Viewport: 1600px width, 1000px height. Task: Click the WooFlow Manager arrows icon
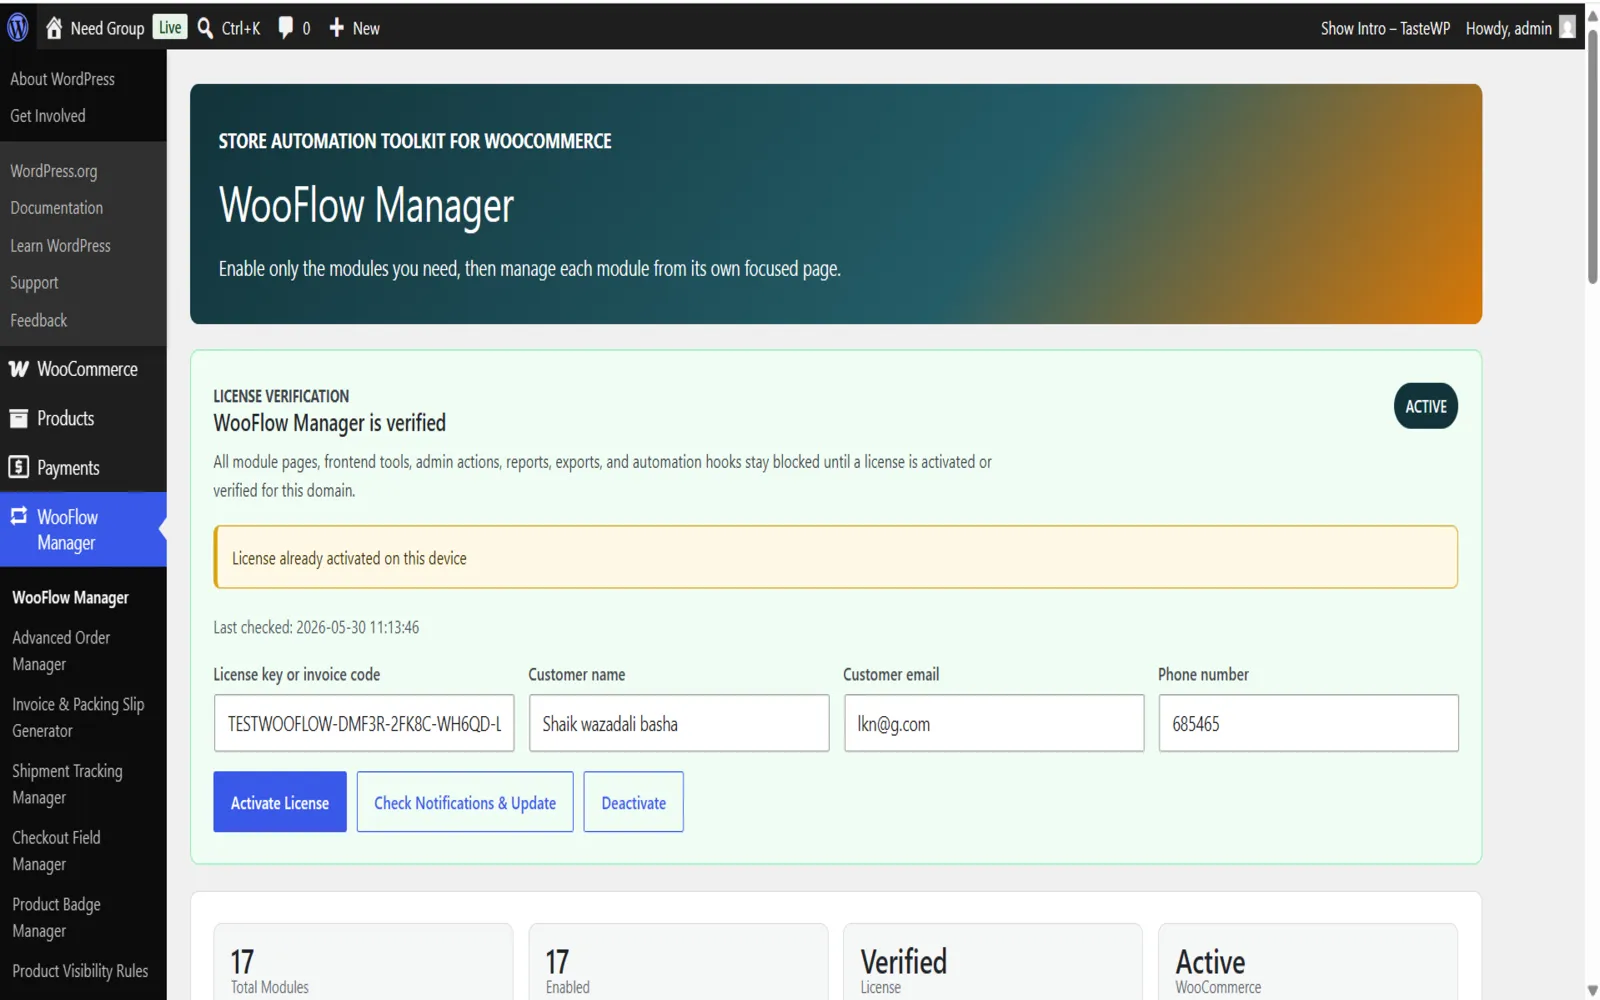point(19,516)
